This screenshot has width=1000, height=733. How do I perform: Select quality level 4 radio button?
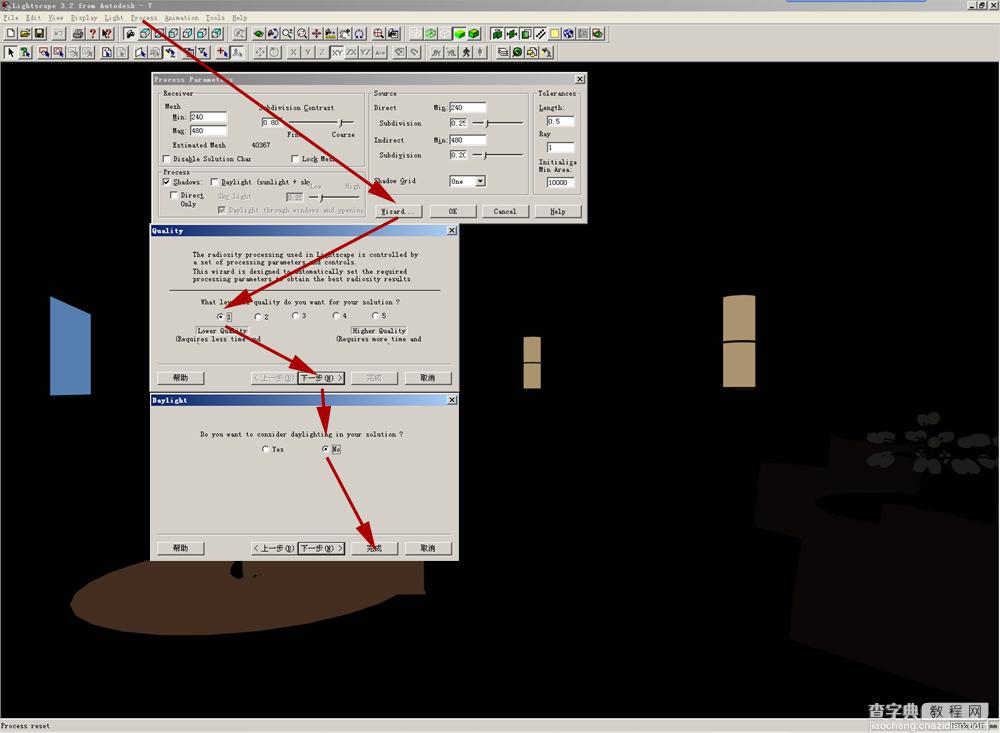pos(336,315)
